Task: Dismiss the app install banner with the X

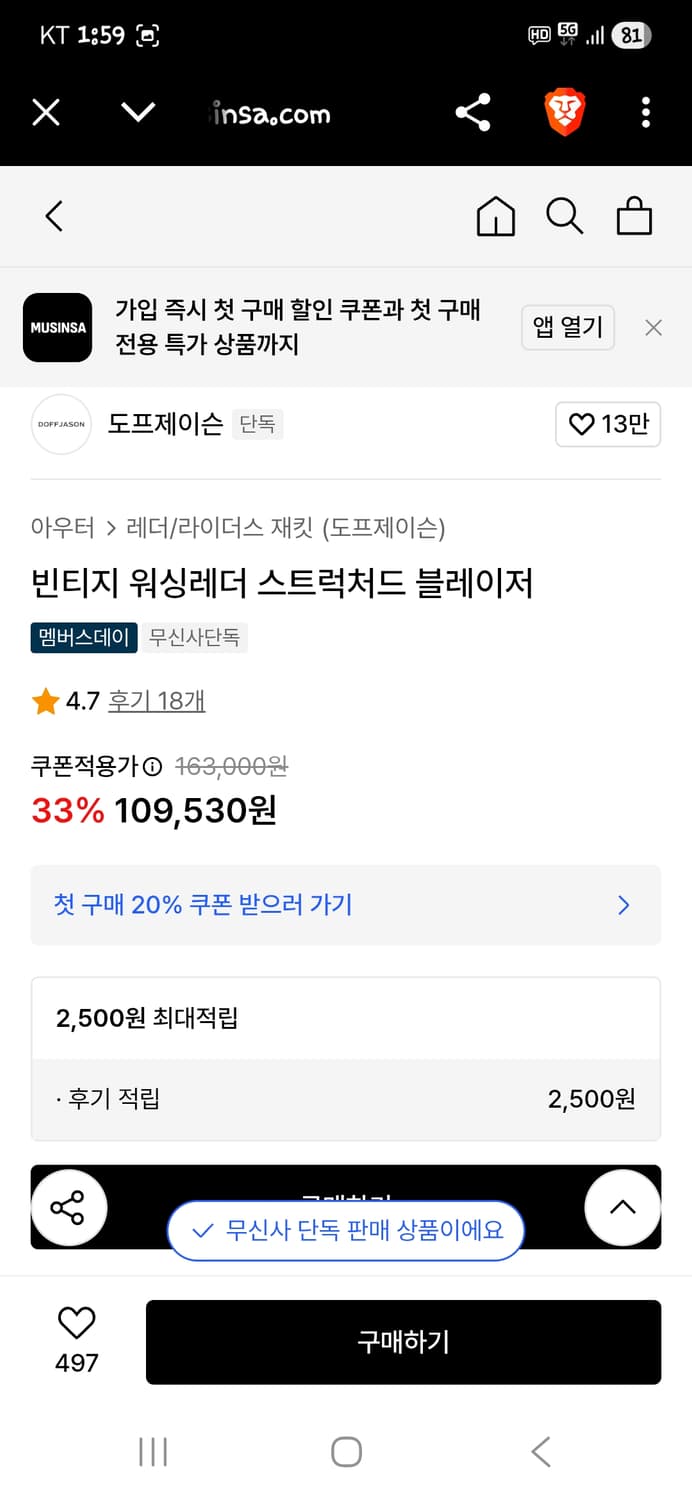Action: tap(653, 327)
